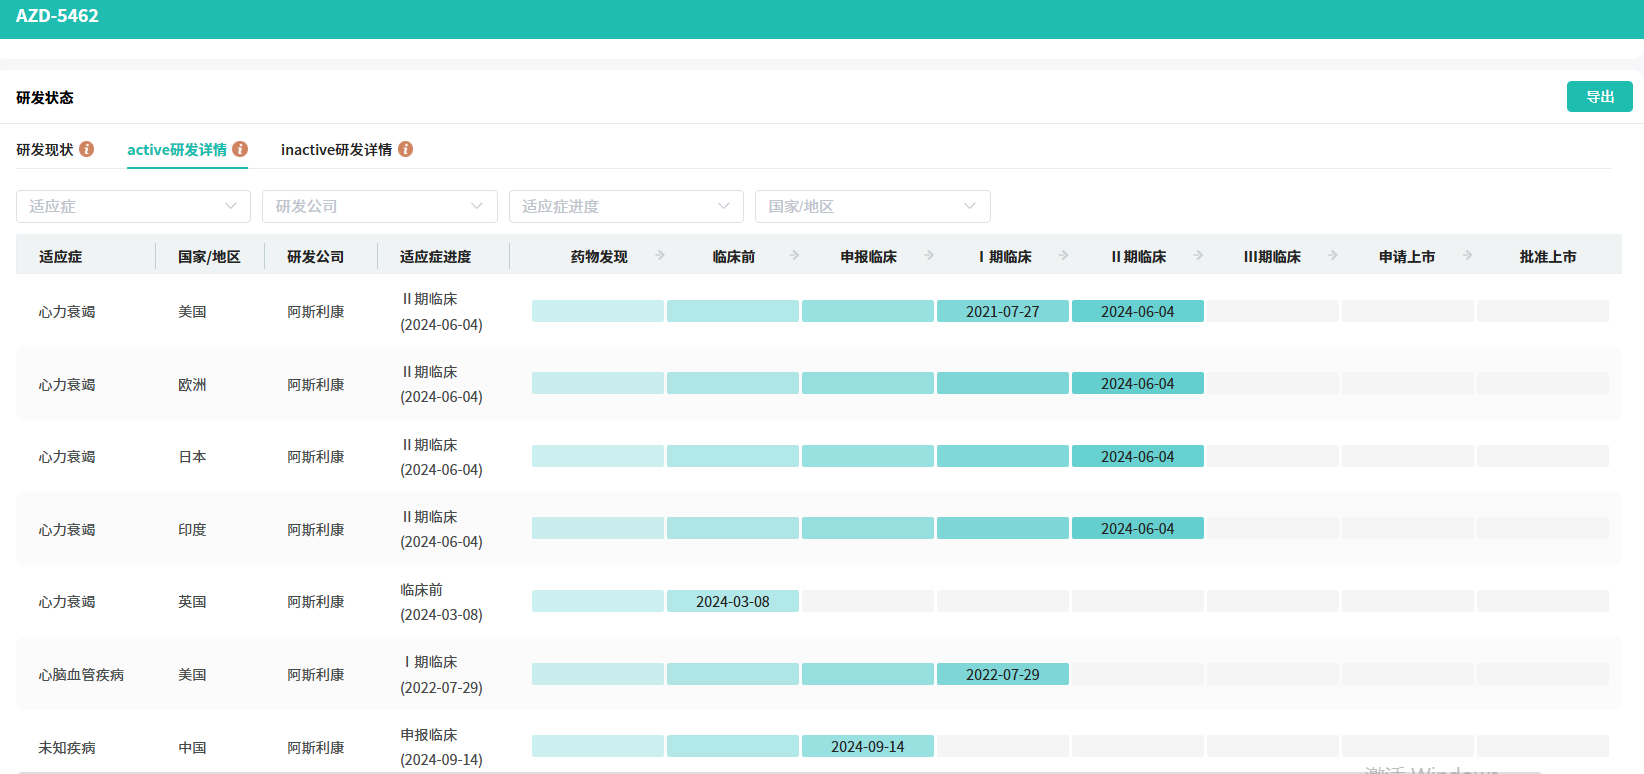This screenshot has width=1644, height=774.
Task: Click arrow icon after 申报临床 column header
Action: [929, 256]
